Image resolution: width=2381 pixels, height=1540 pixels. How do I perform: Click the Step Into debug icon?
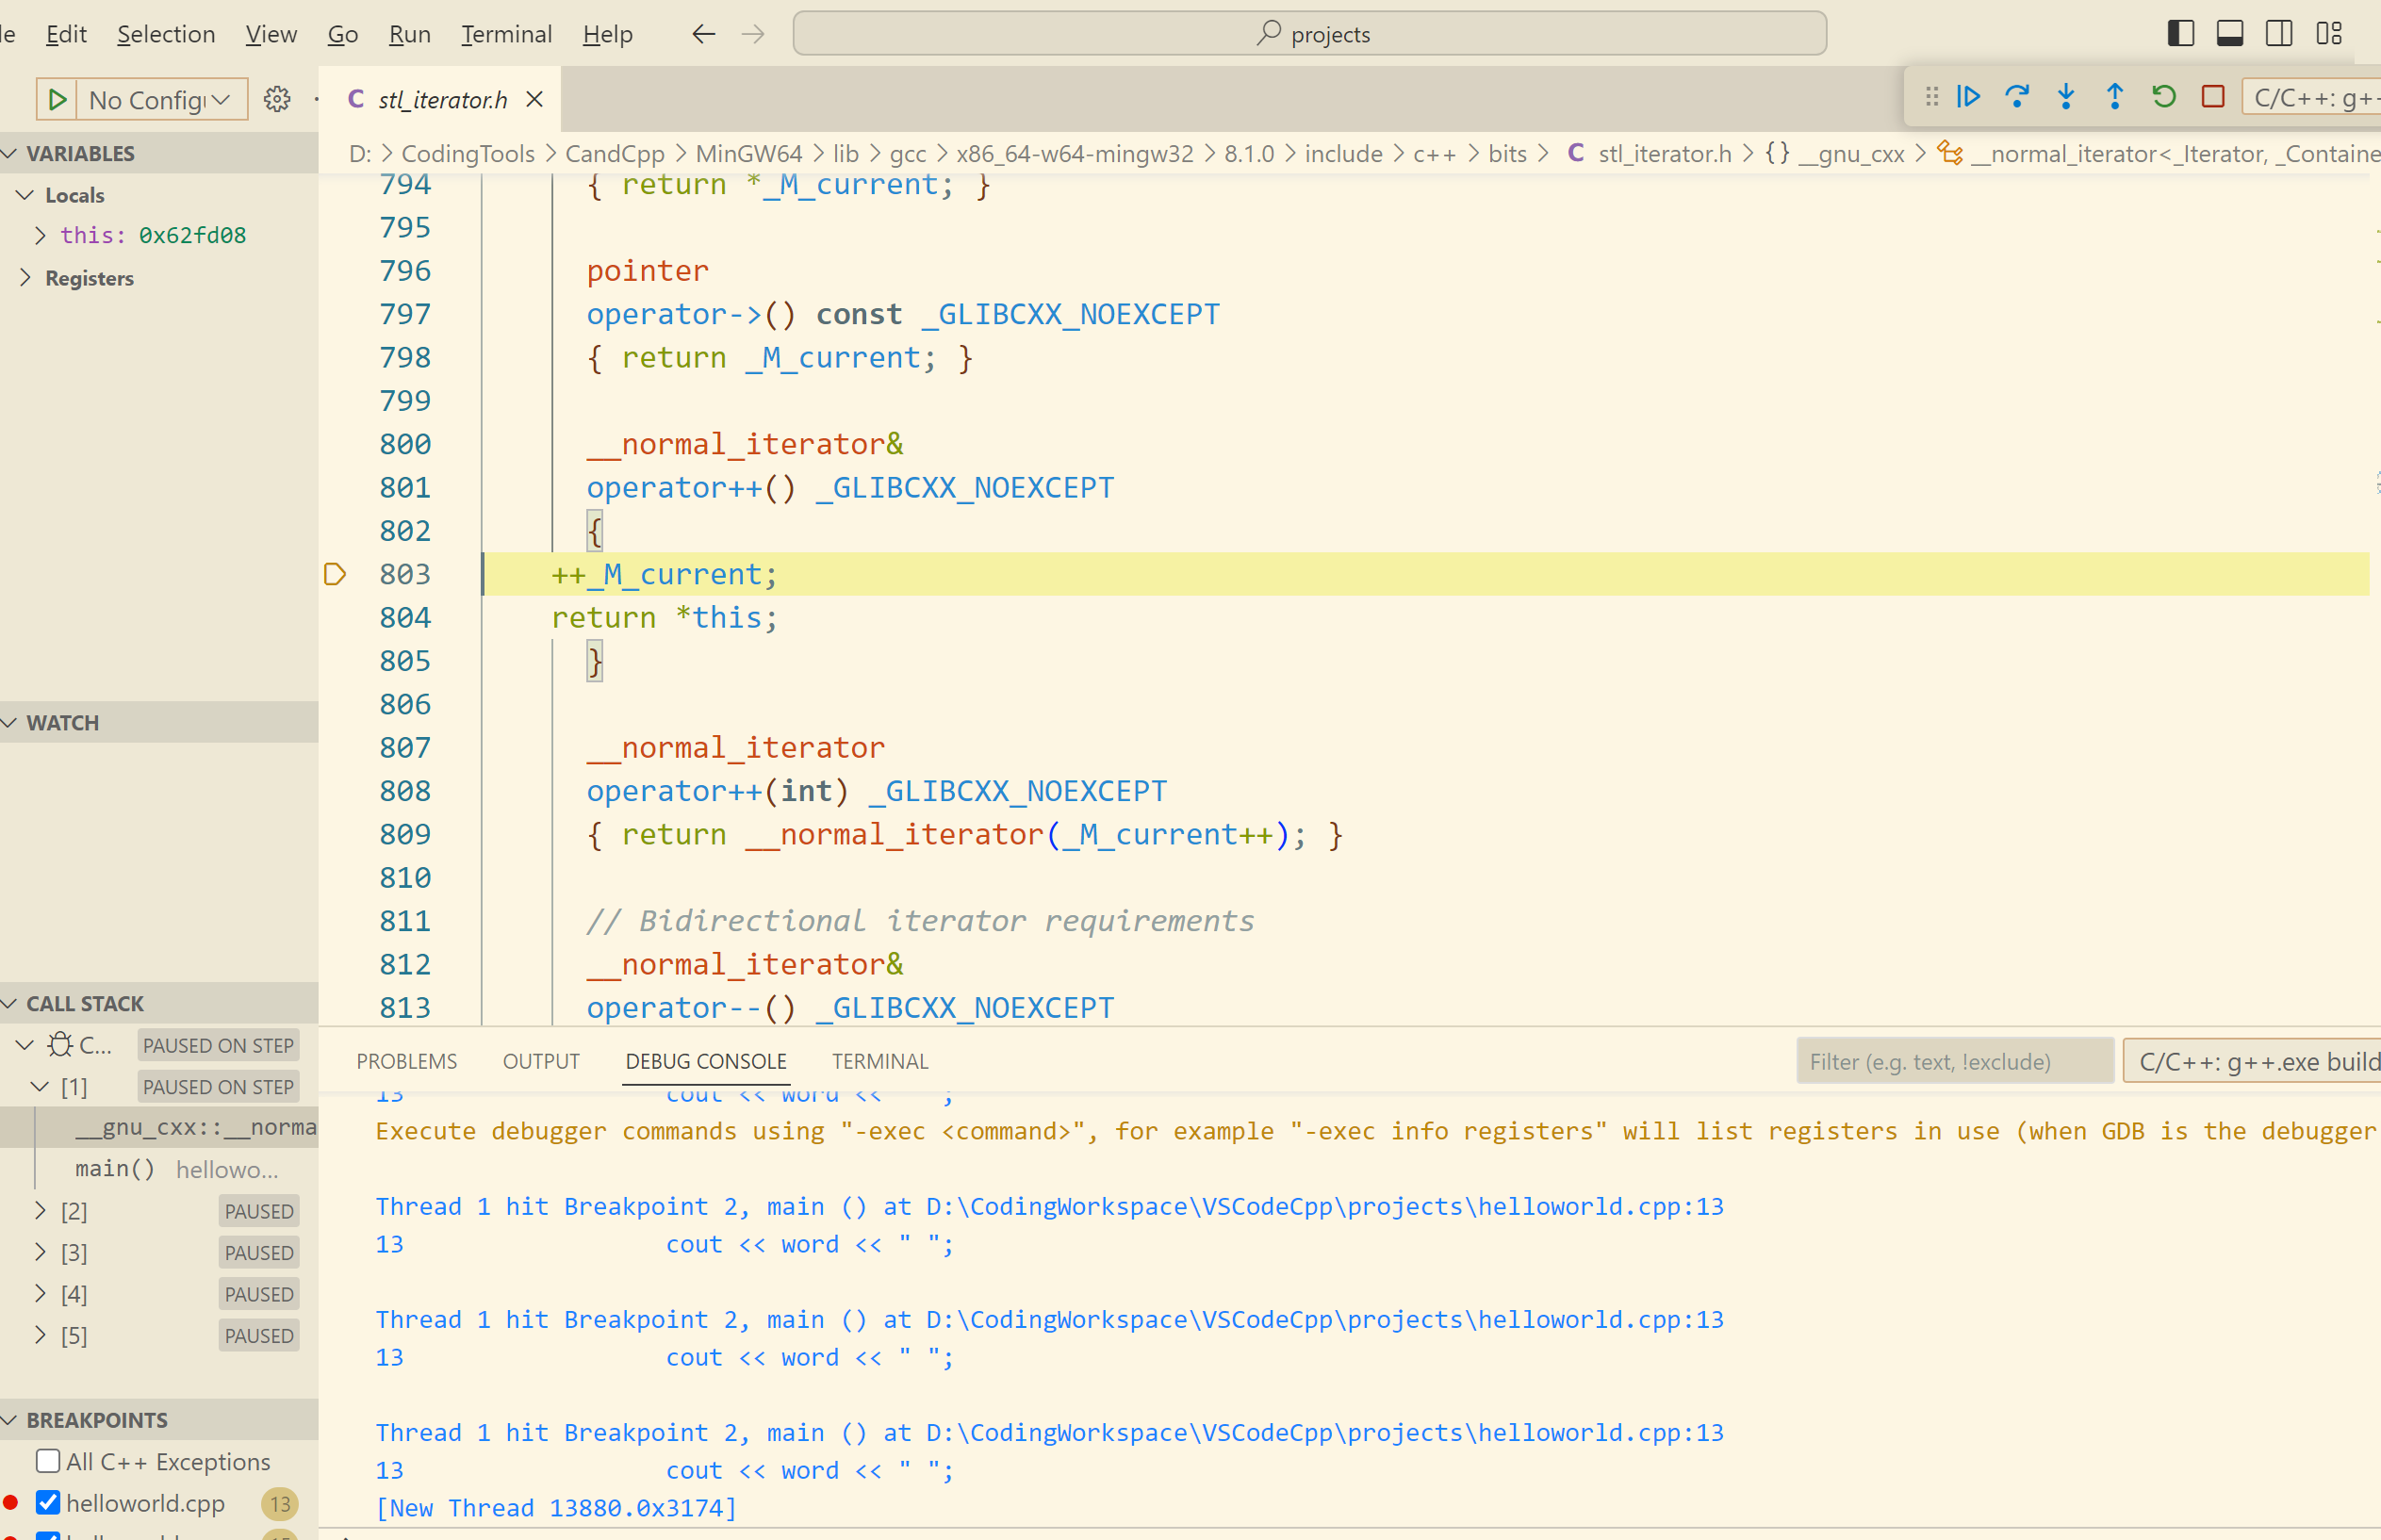tap(2066, 96)
